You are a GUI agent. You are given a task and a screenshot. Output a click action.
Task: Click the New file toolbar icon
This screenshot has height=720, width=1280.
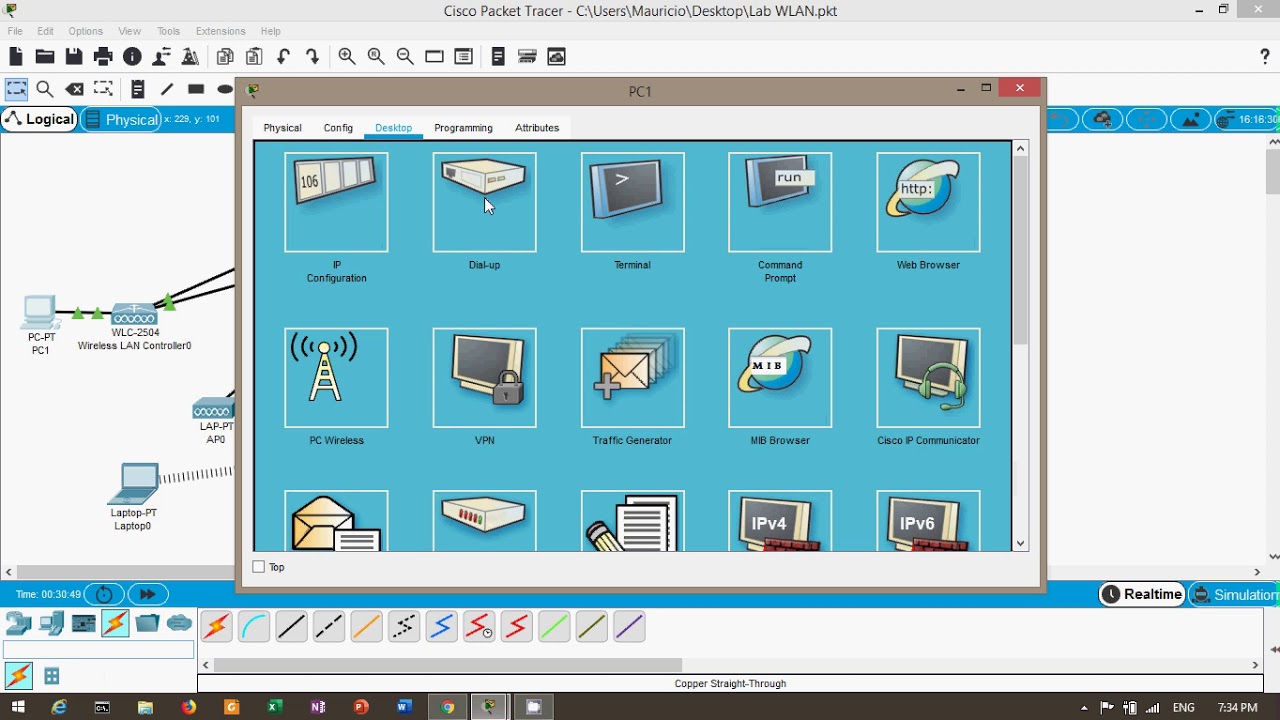click(x=16, y=57)
